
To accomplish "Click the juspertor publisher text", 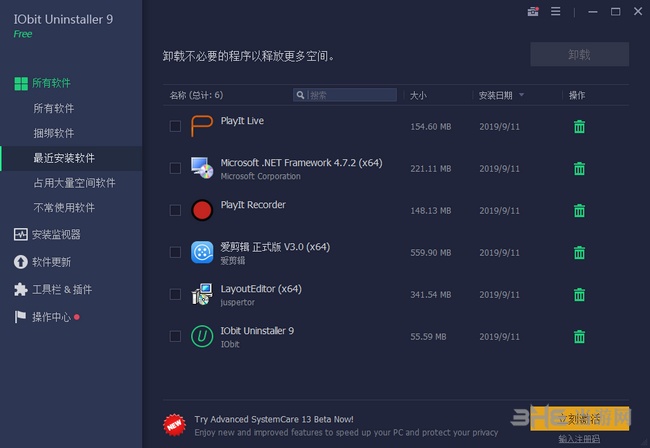I will coord(238,303).
